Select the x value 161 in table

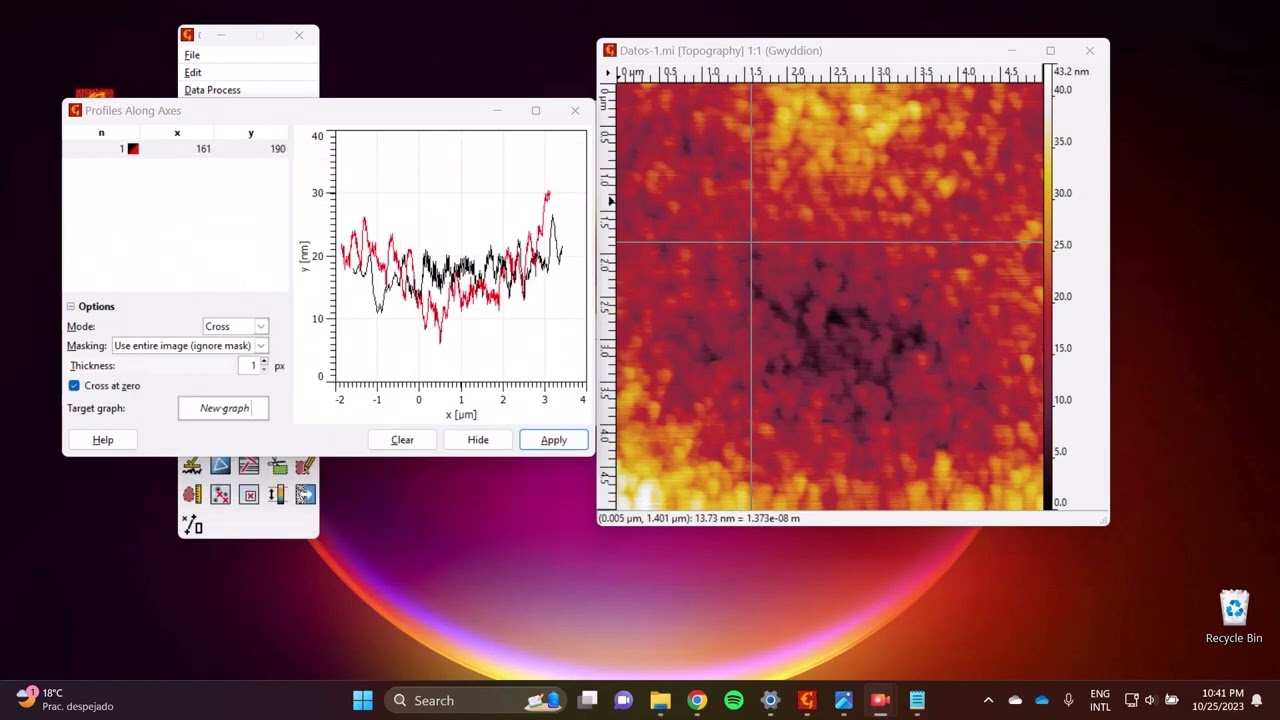coord(203,149)
